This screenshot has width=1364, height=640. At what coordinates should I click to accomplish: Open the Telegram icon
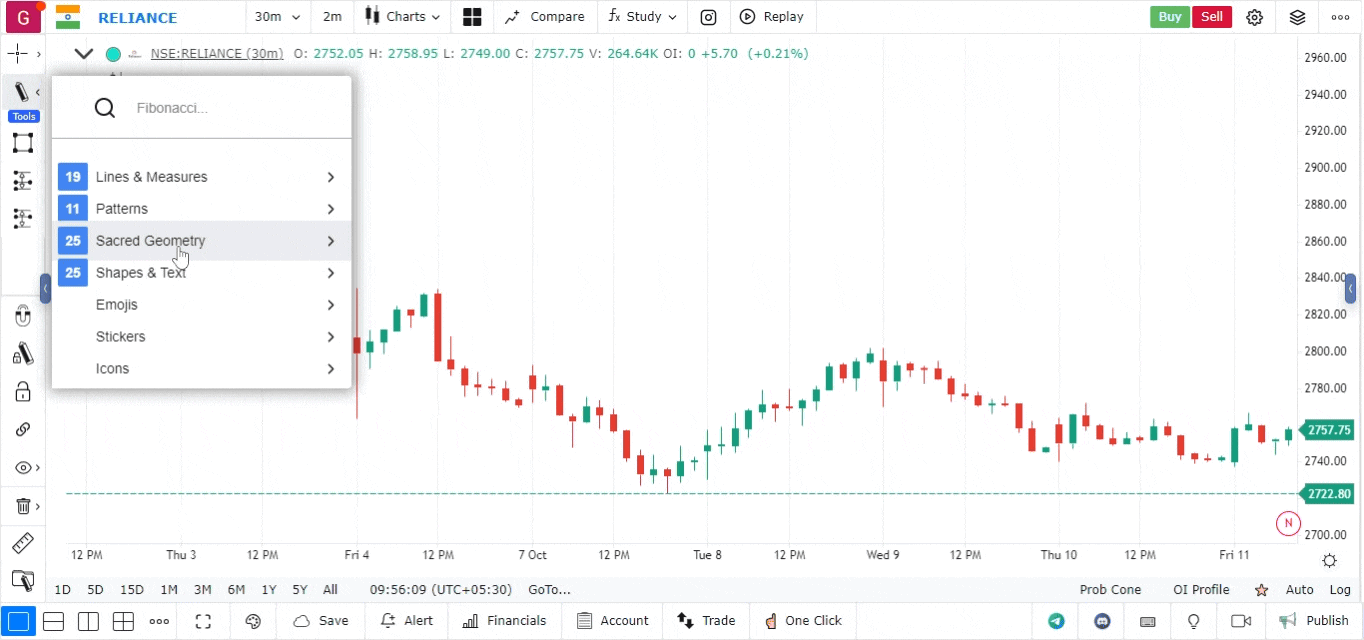click(x=1056, y=621)
